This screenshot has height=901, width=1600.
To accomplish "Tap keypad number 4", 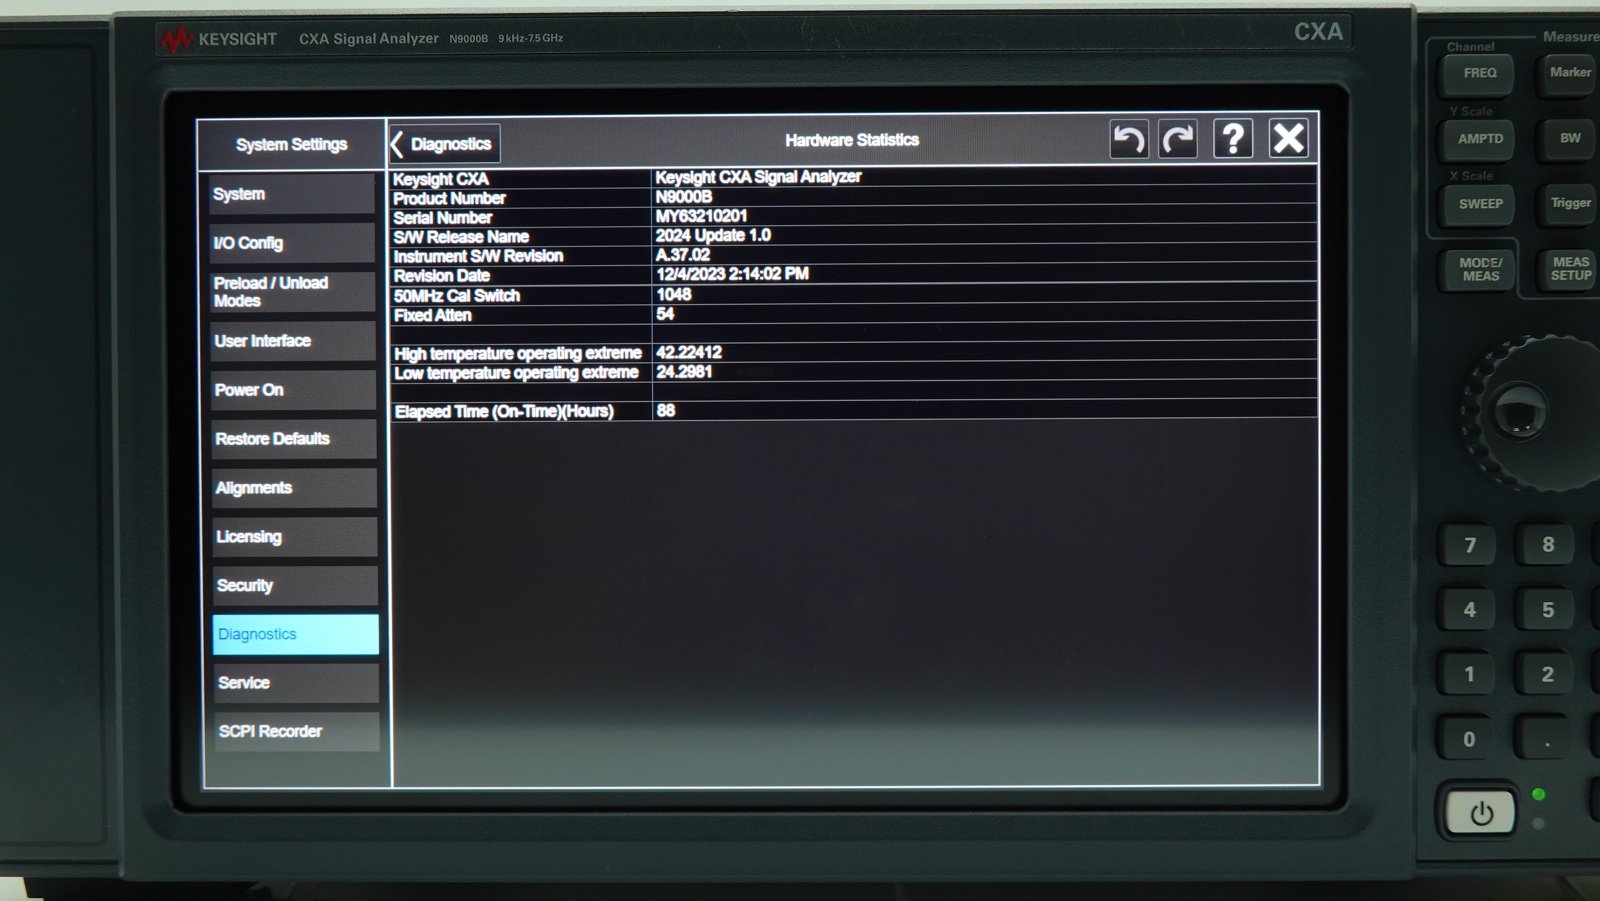I will 1469,610.
